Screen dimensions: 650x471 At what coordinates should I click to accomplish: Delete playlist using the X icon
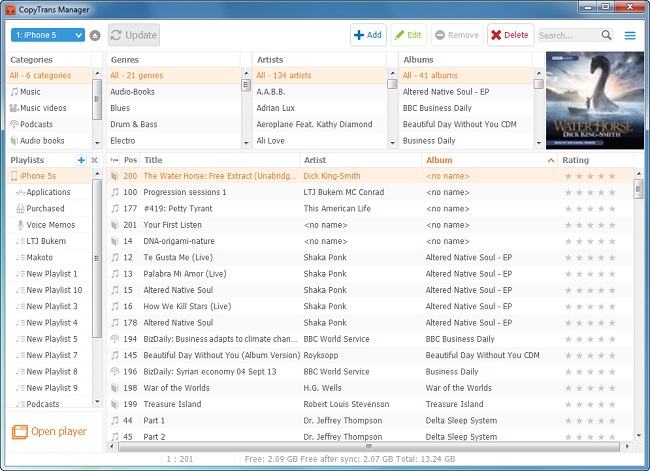click(95, 160)
